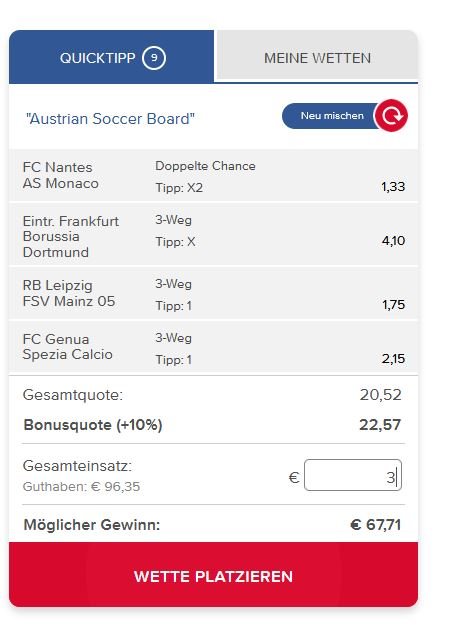This screenshot has height=641, width=454.
Task: Click the Bonusquote (+10%) label
Action: (x=93, y=425)
